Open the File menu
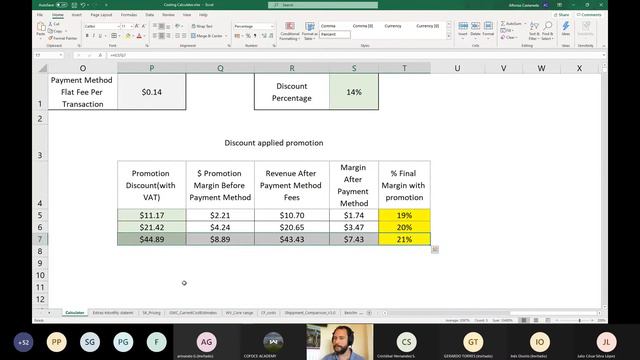Image resolution: width=640 pixels, height=360 pixels. [40, 15]
